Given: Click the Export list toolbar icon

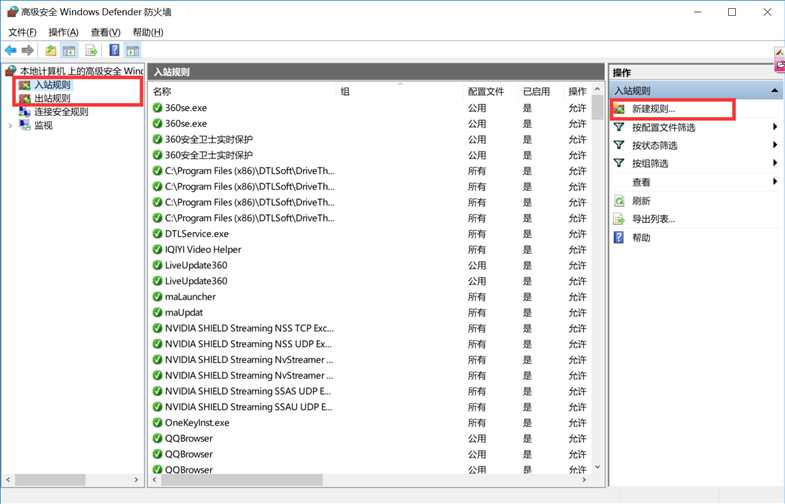Looking at the screenshot, I should [91, 50].
